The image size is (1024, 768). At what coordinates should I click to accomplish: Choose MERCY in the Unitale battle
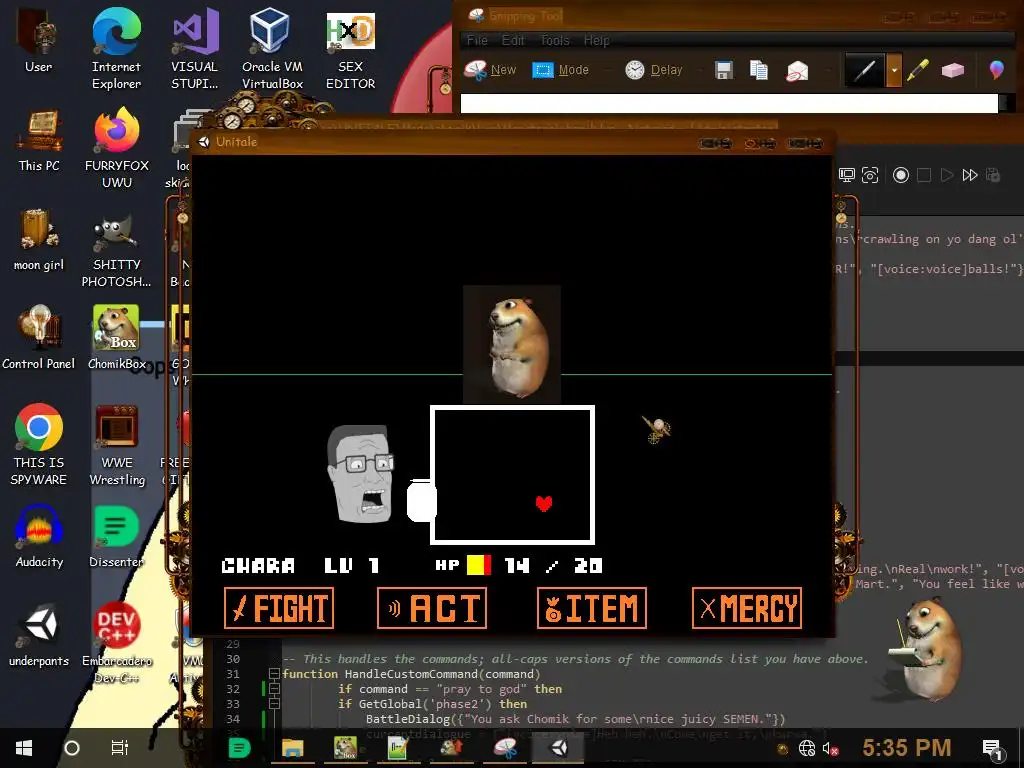(x=746, y=608)
